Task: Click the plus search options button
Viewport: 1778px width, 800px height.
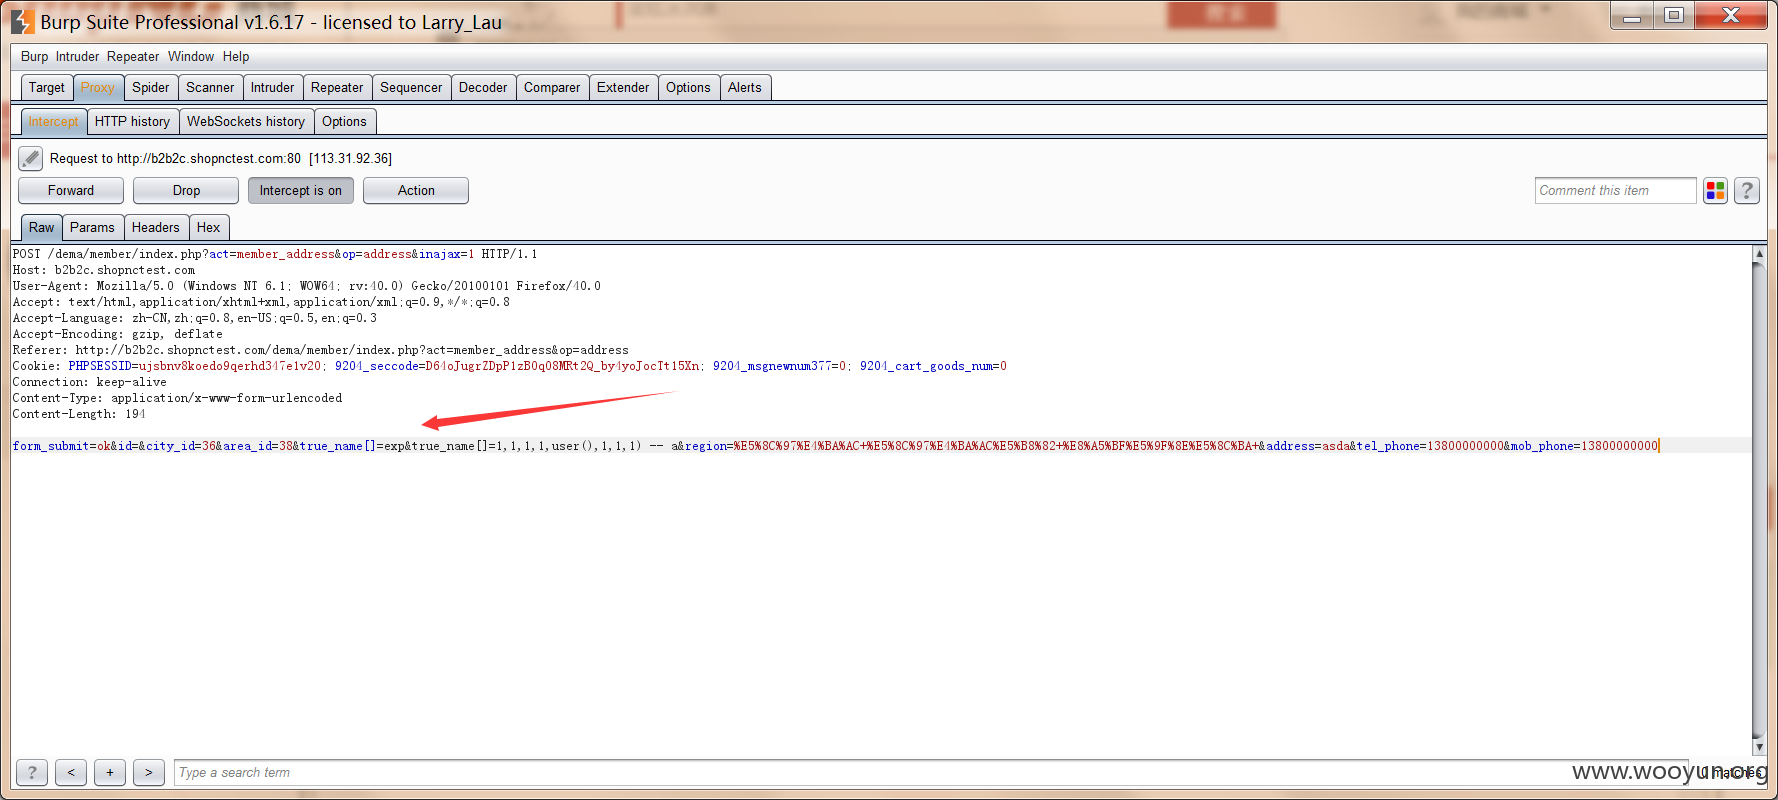Action: pos(110,772)
